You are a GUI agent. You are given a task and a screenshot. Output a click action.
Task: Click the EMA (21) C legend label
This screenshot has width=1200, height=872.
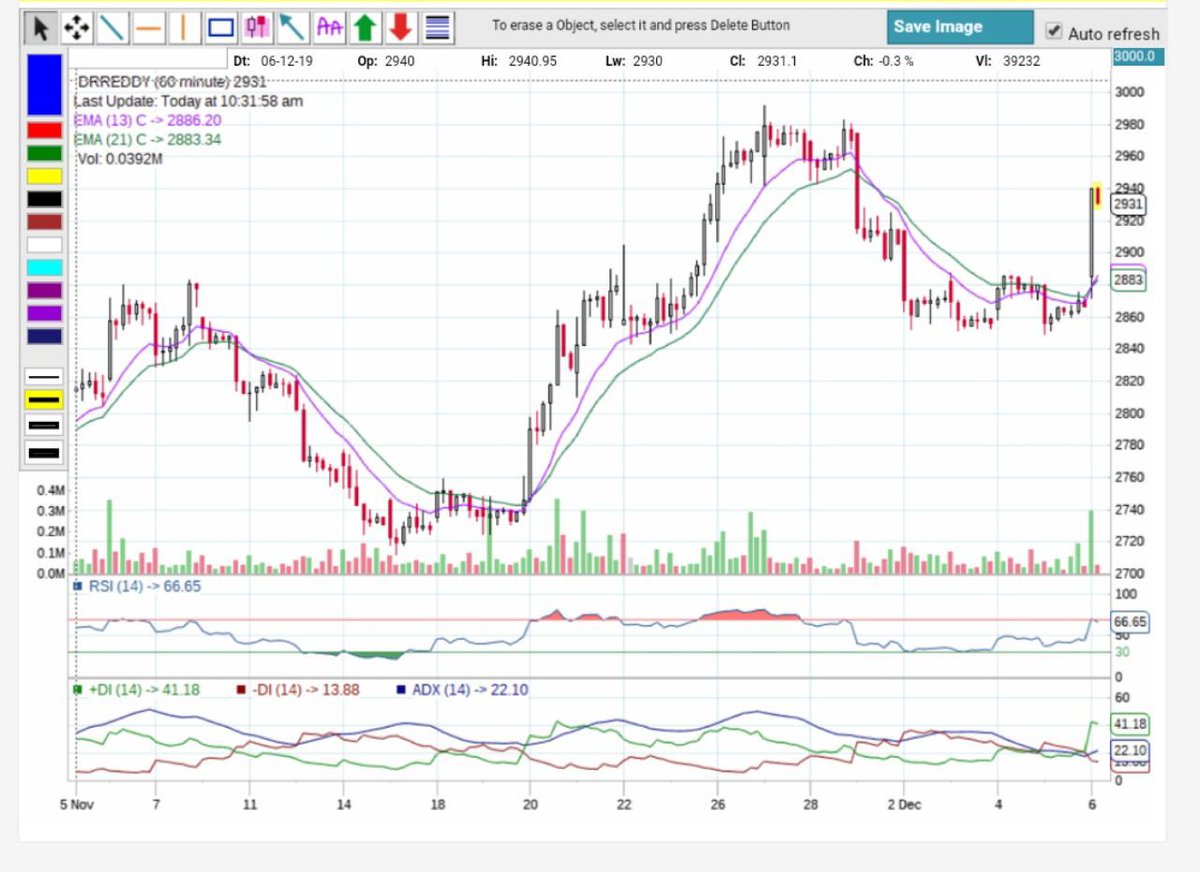(x=148, y=139)
